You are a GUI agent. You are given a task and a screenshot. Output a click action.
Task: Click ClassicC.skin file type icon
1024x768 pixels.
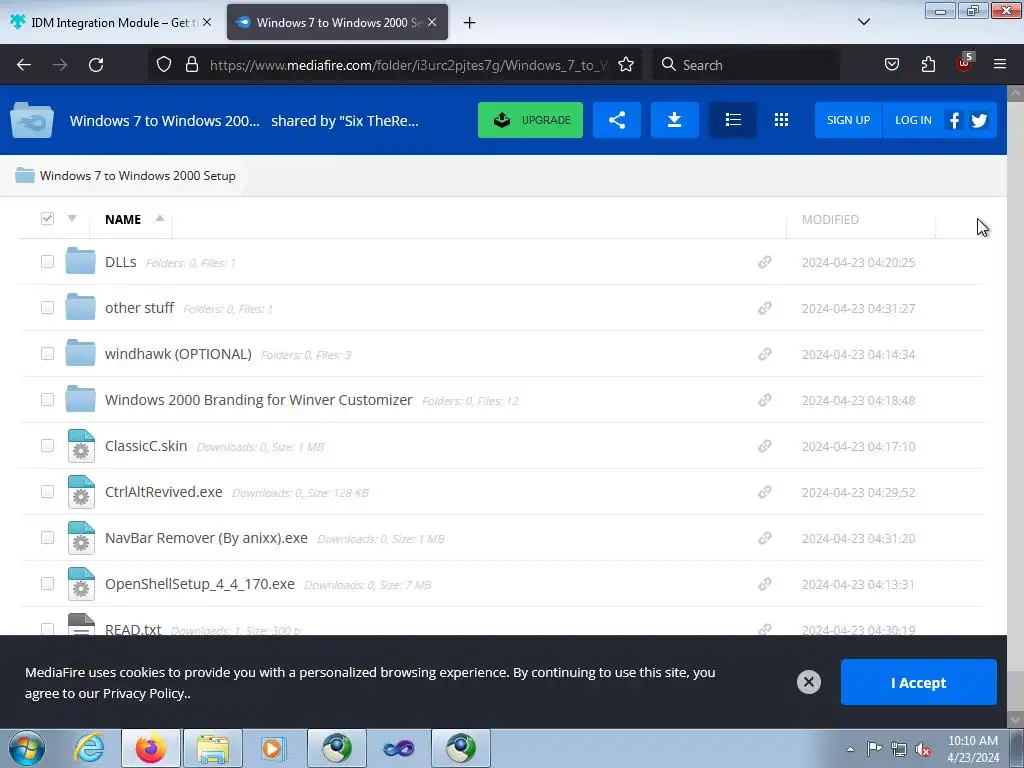click(x=81, y=446)
